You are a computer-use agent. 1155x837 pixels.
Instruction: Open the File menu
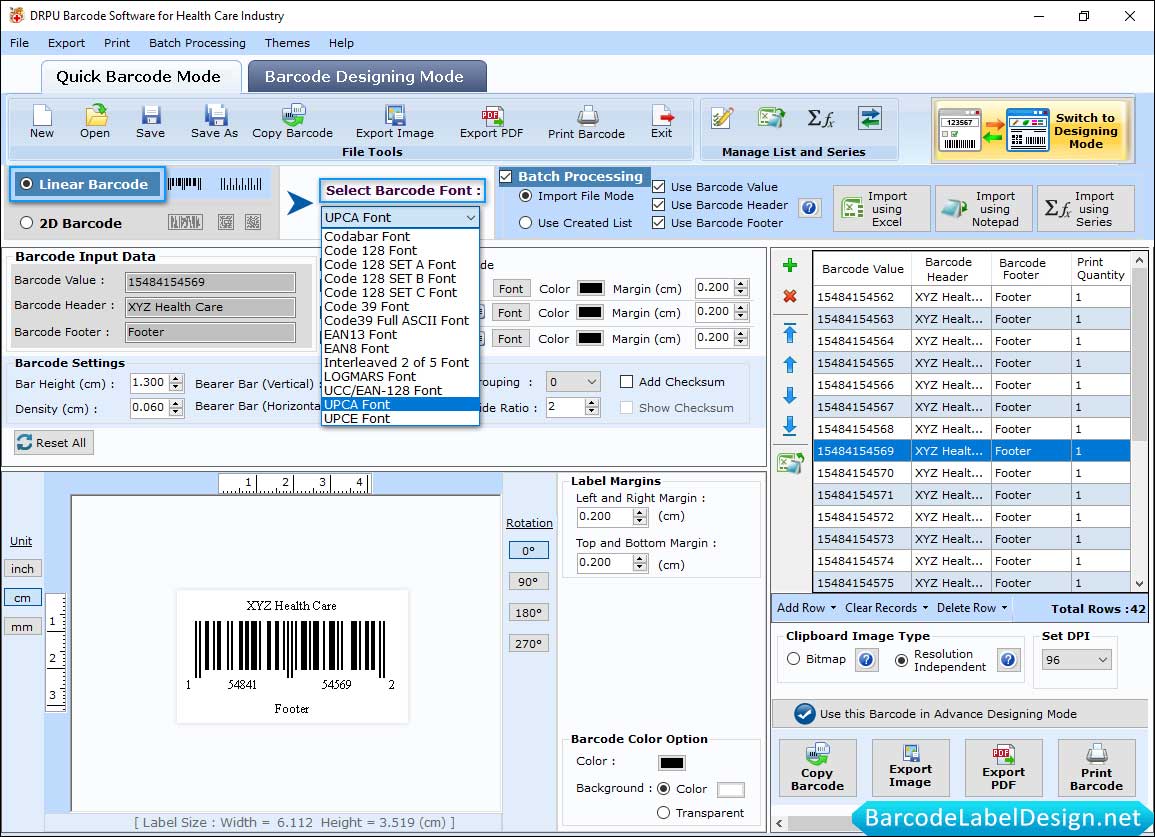pyautogui.click(x=19, y=43)
